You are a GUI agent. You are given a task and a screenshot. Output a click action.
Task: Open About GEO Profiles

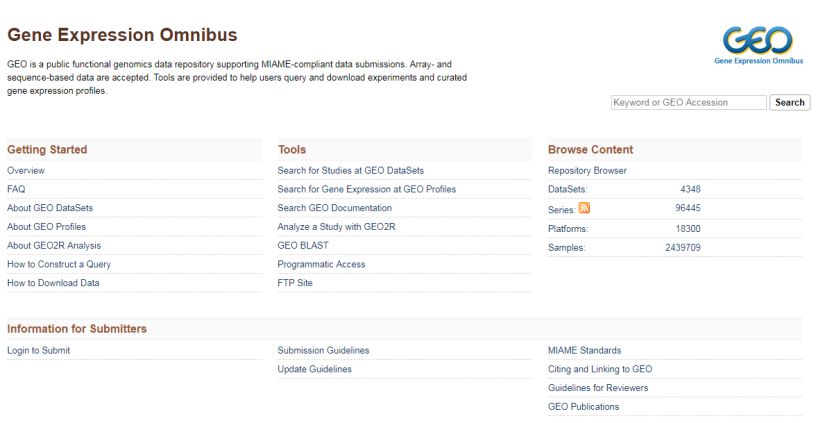click(x=46, y=227)
